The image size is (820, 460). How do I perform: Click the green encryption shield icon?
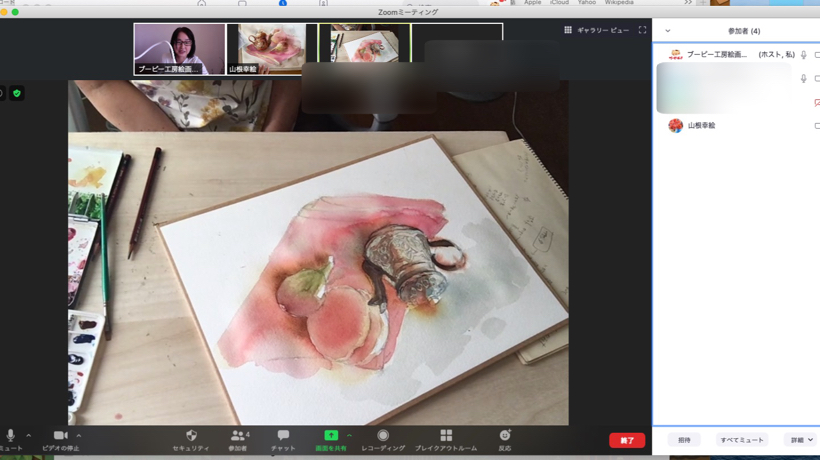click(x=17, y=93)
